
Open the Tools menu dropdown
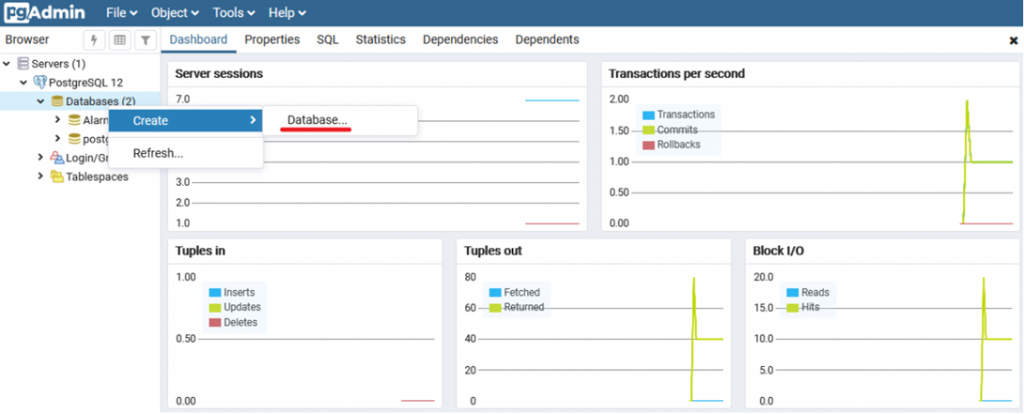(235, 13)
